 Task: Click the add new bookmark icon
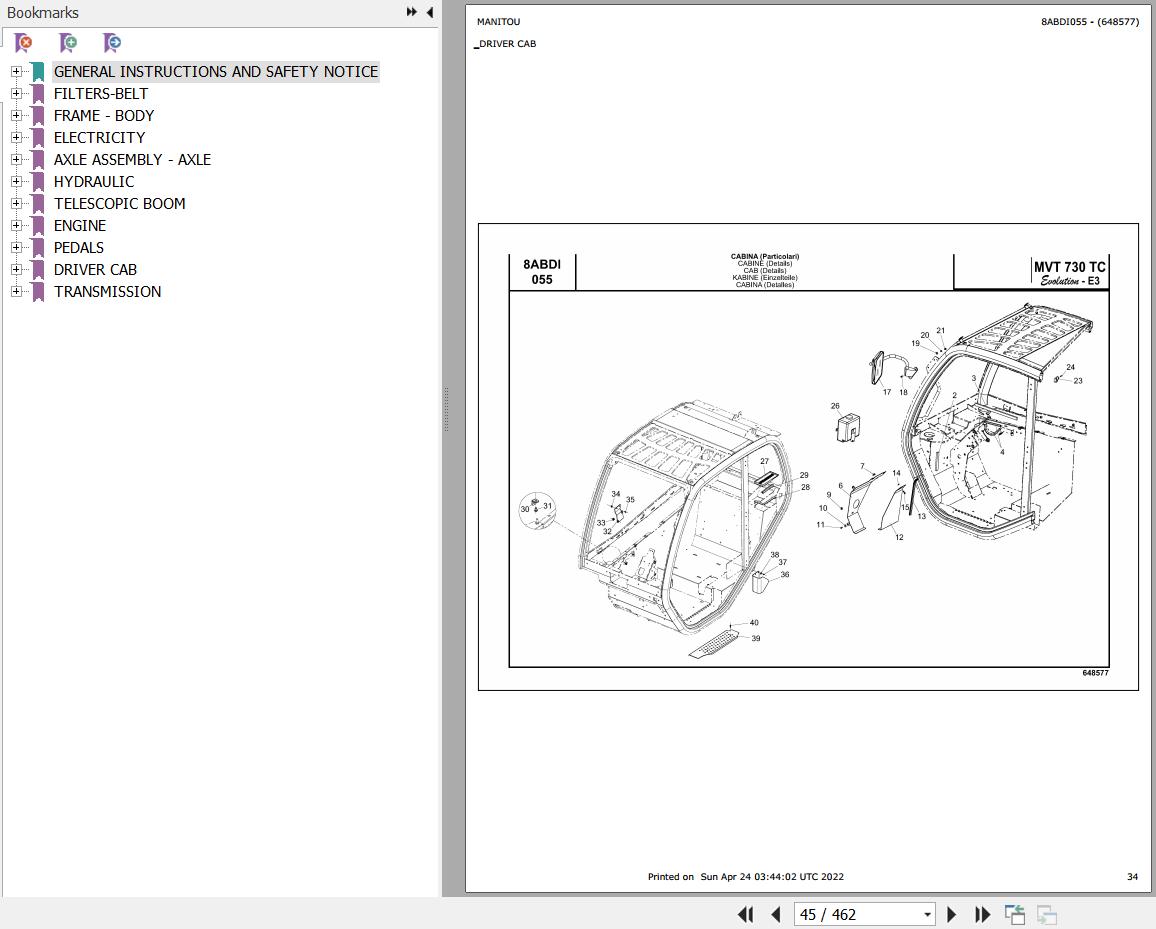pyautogui.click(x=68, y=43)
